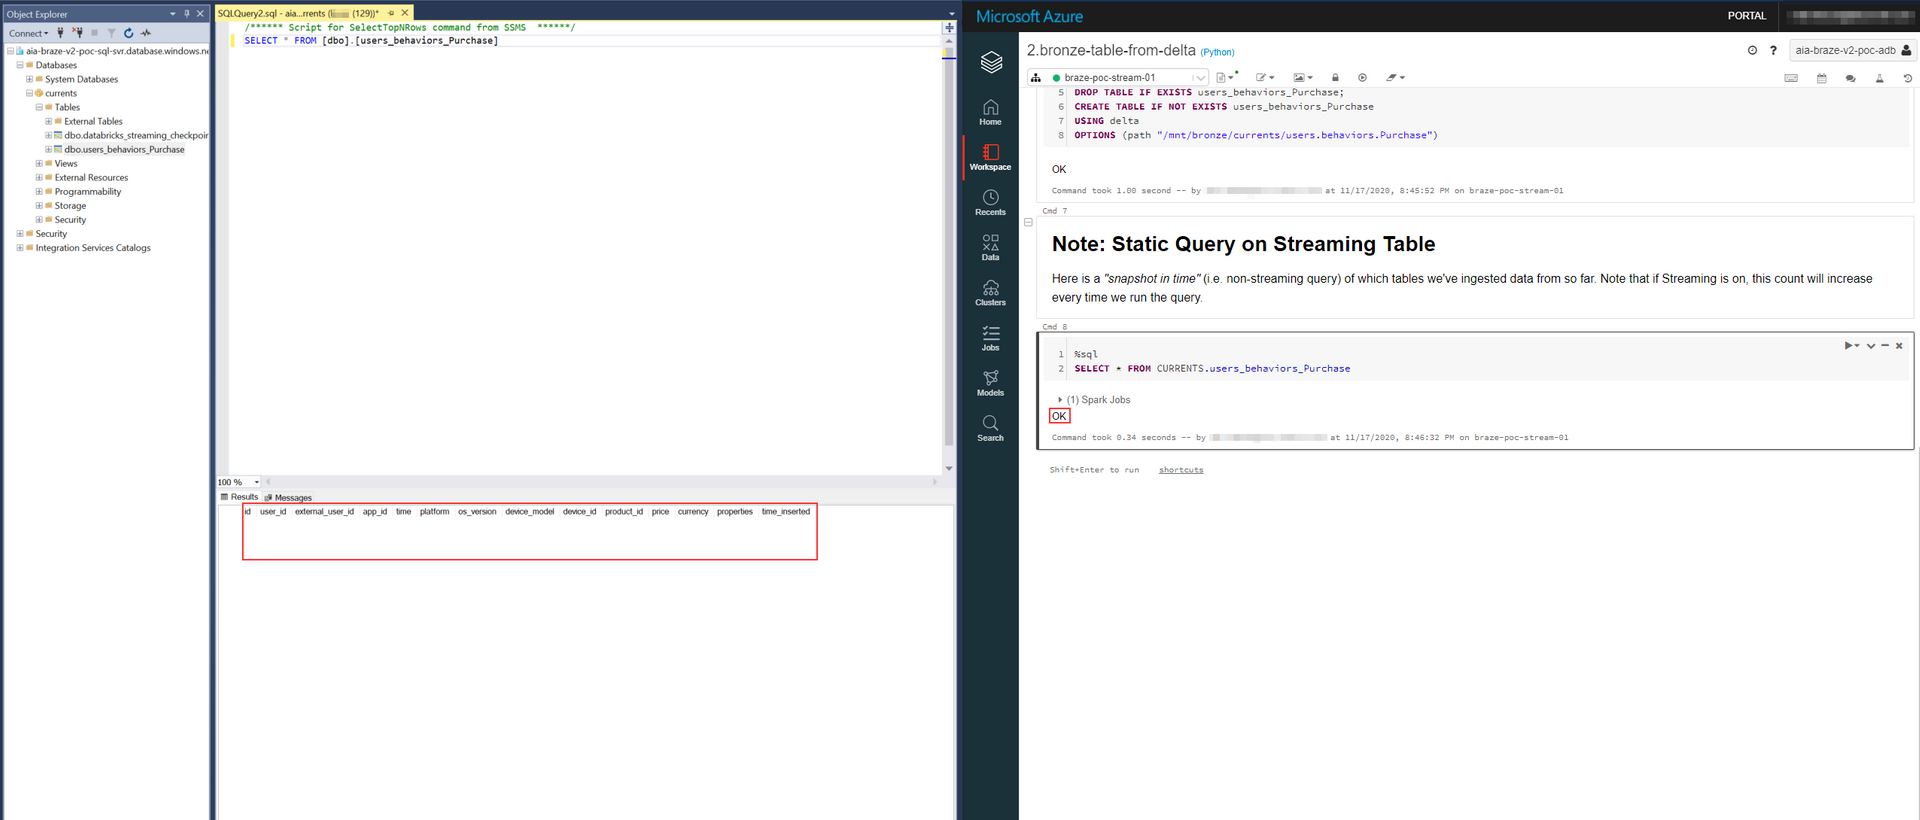
Task: Go to Jobs in Databricks sidebar
Action: click(990, 337)
